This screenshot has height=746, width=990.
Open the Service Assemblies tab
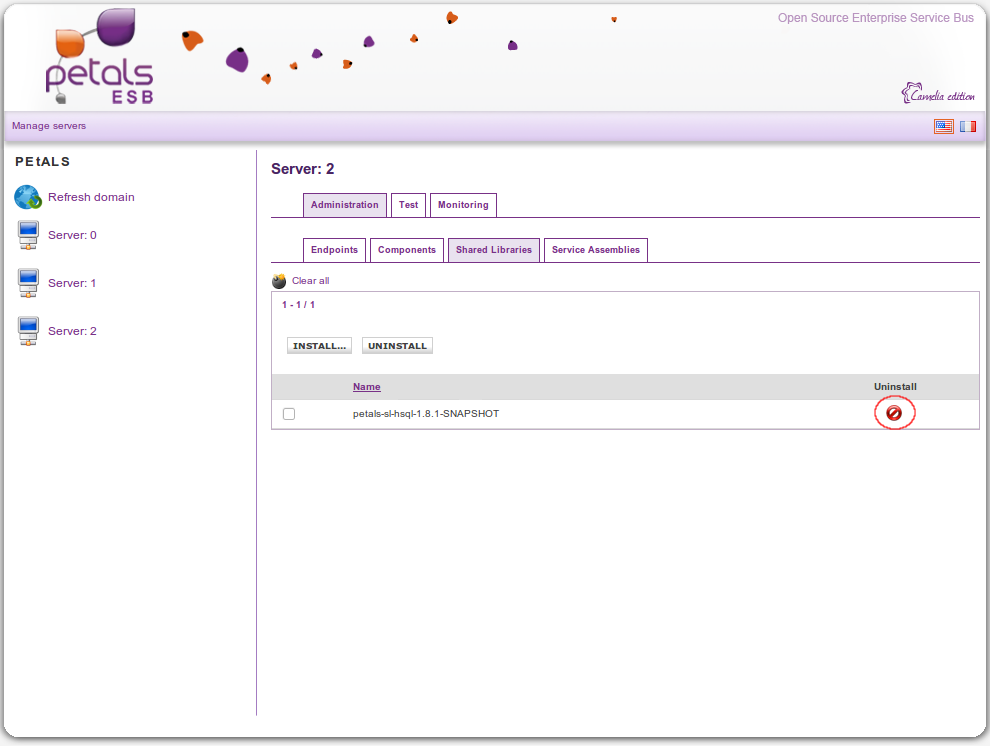(x=595, y=250)
